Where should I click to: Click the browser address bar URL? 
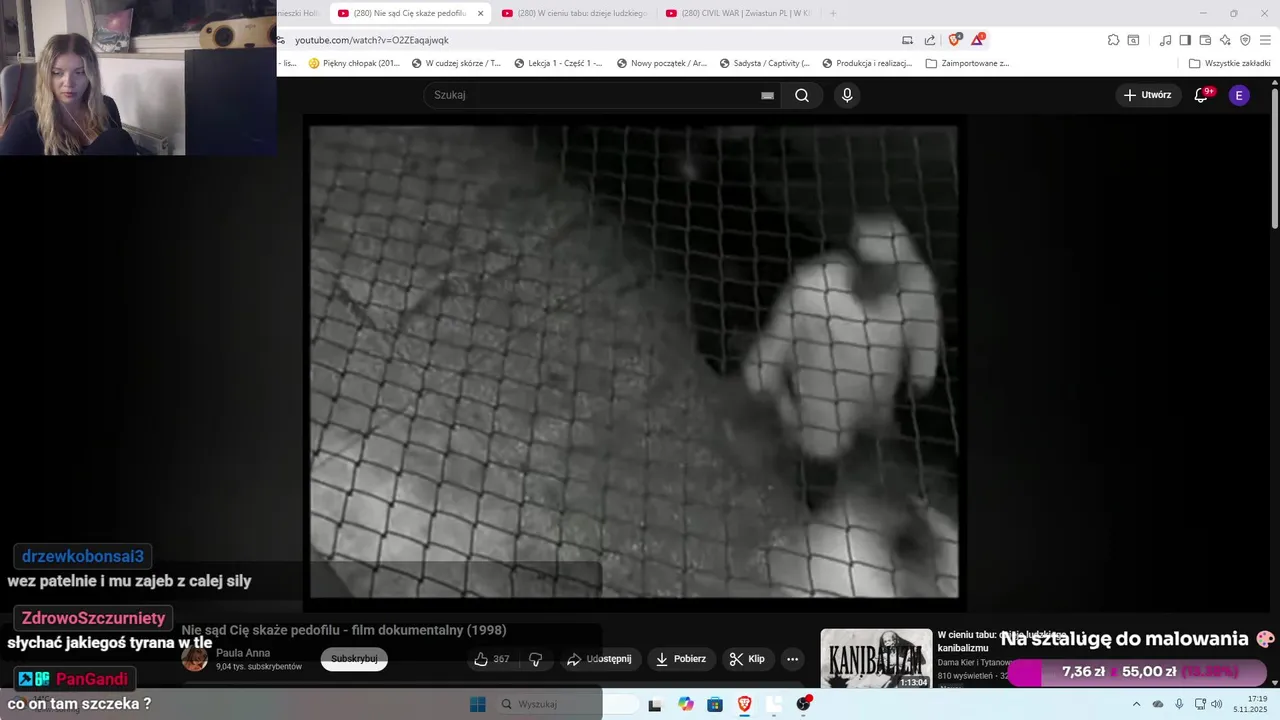[x=372, y=40]
